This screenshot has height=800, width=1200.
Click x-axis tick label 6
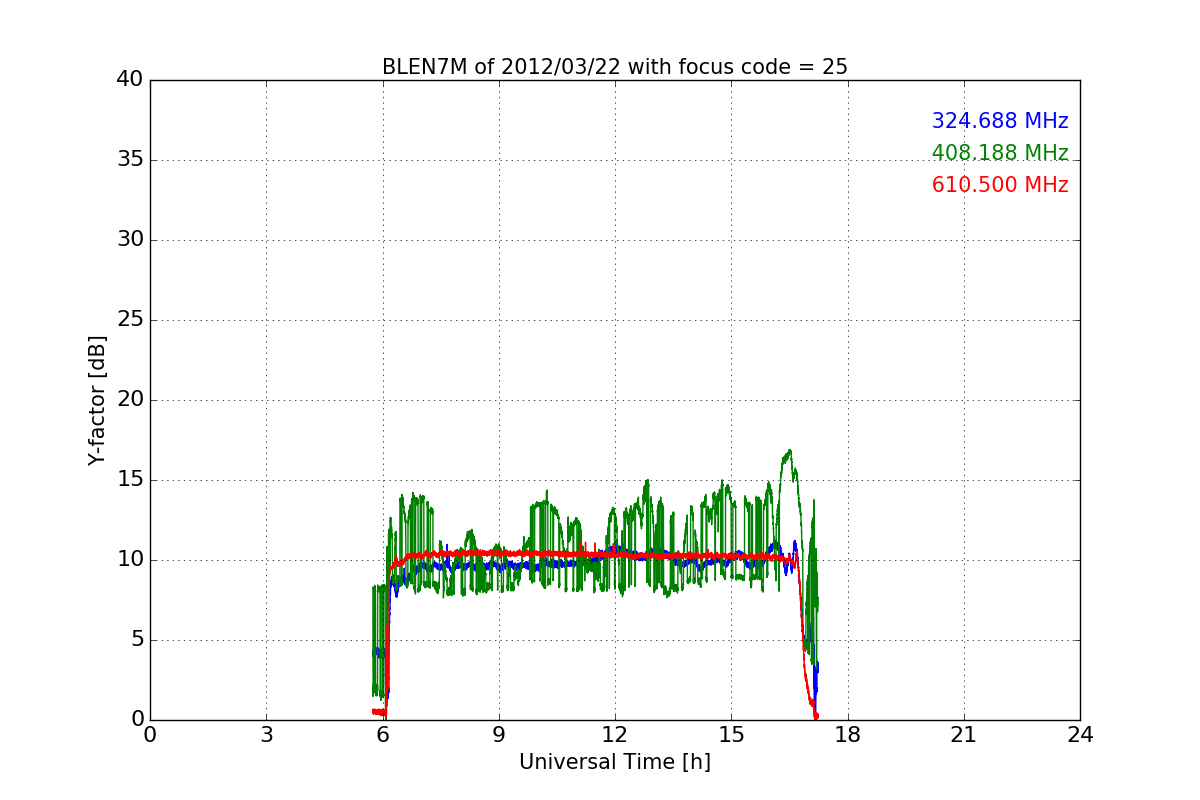pyautogui.click(x=382, y=735)
